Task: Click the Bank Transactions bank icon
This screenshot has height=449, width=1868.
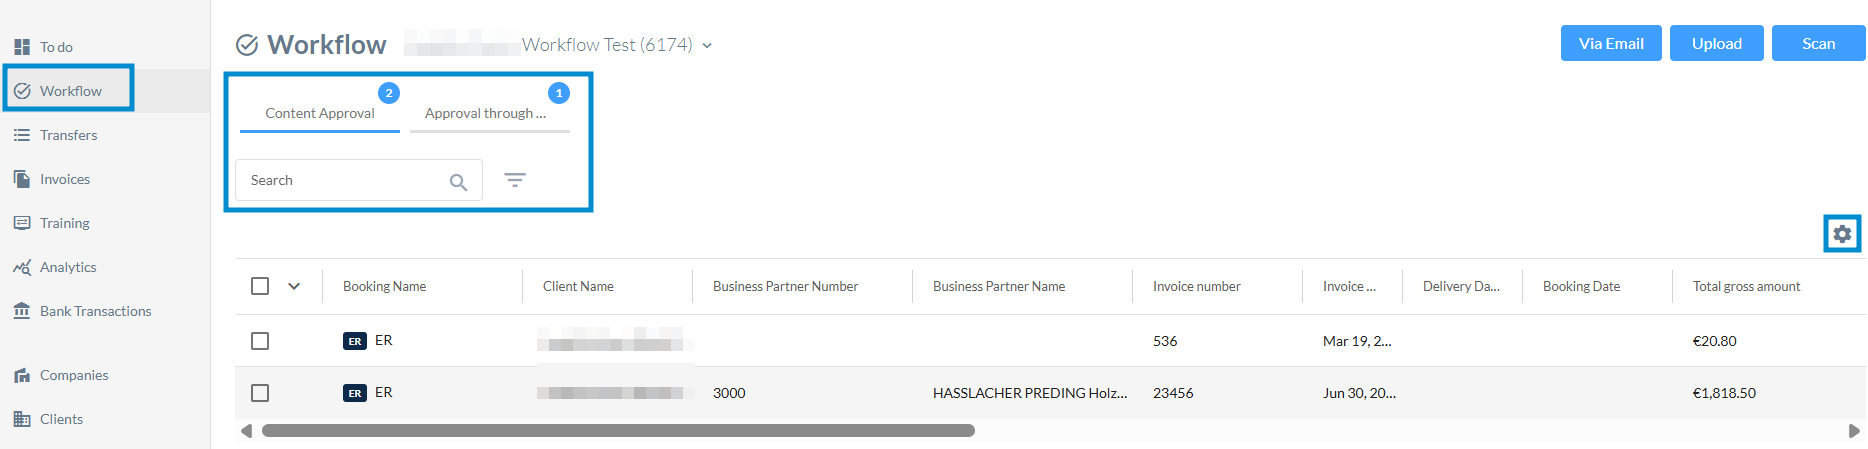Action: coord(22,311)
